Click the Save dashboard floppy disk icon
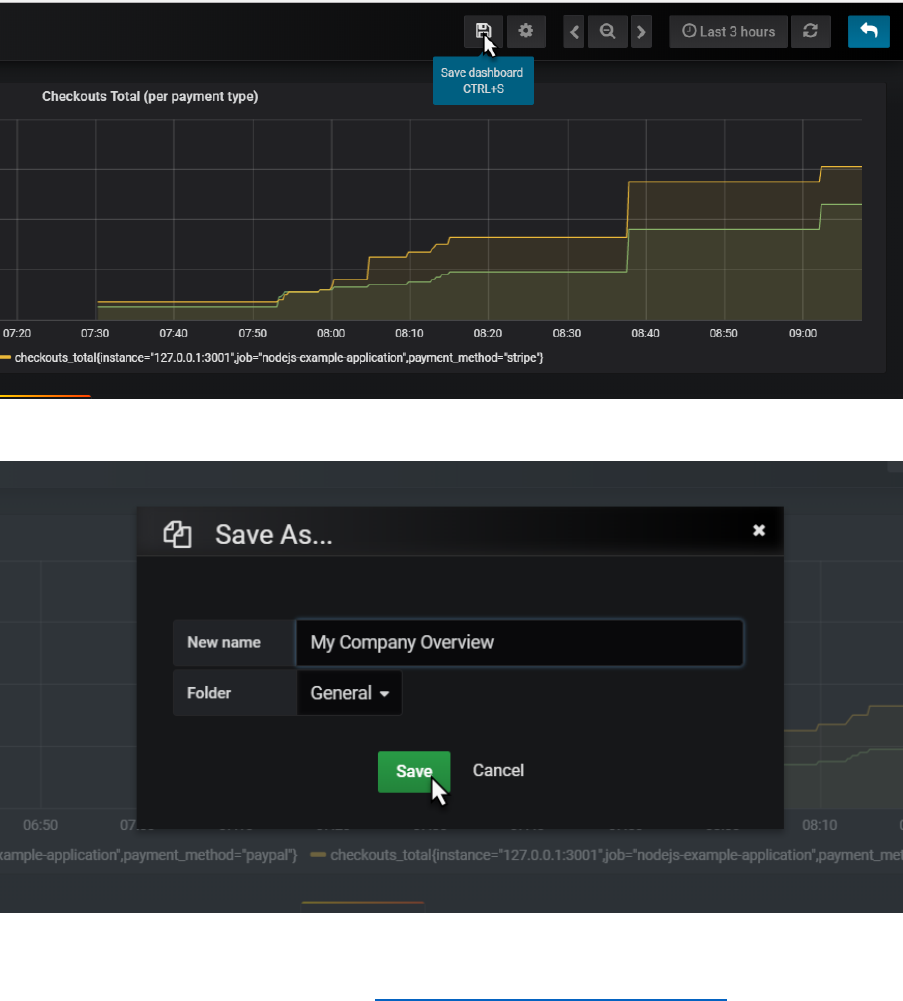Image resolution: width=903 pixels, height=1001 pixels. coord(483,31)
